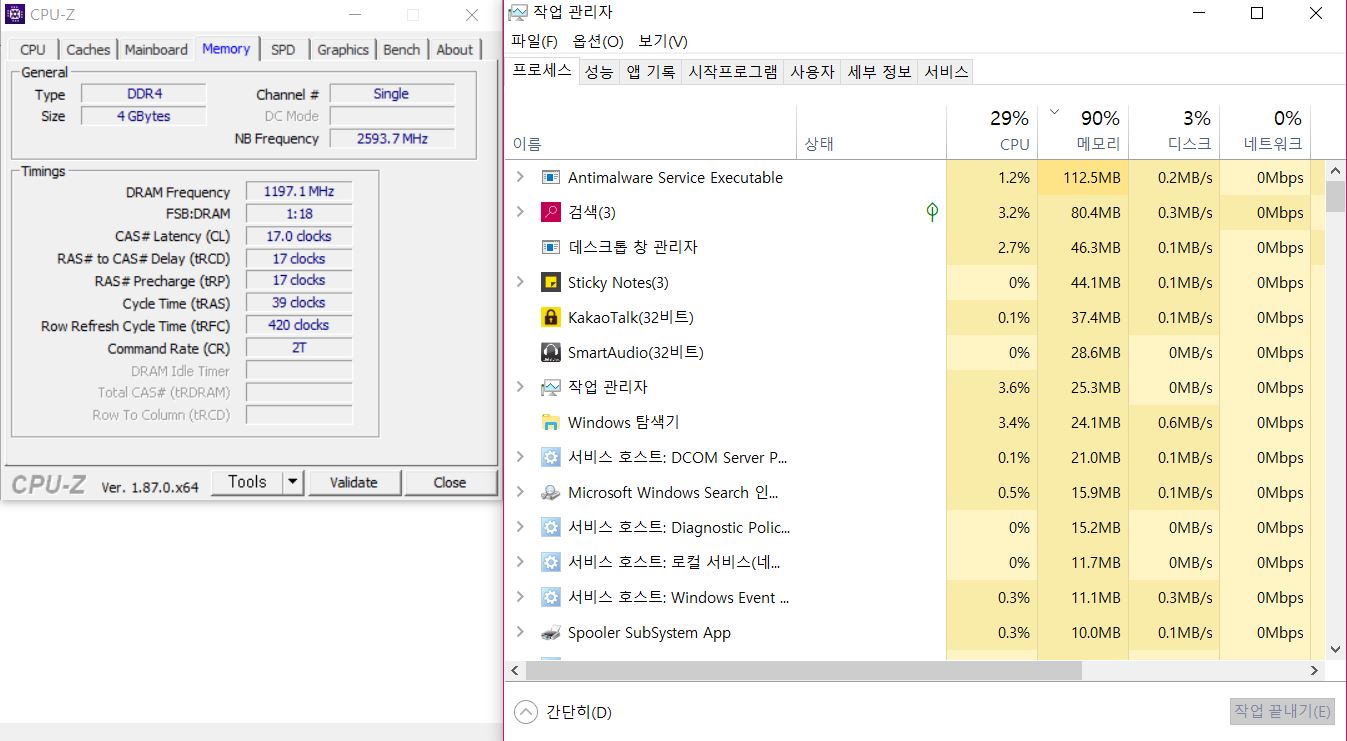1347x741 pixels.
Task: Click the Spooler SubSystem printer icon
Action: [x=550, y=633]
